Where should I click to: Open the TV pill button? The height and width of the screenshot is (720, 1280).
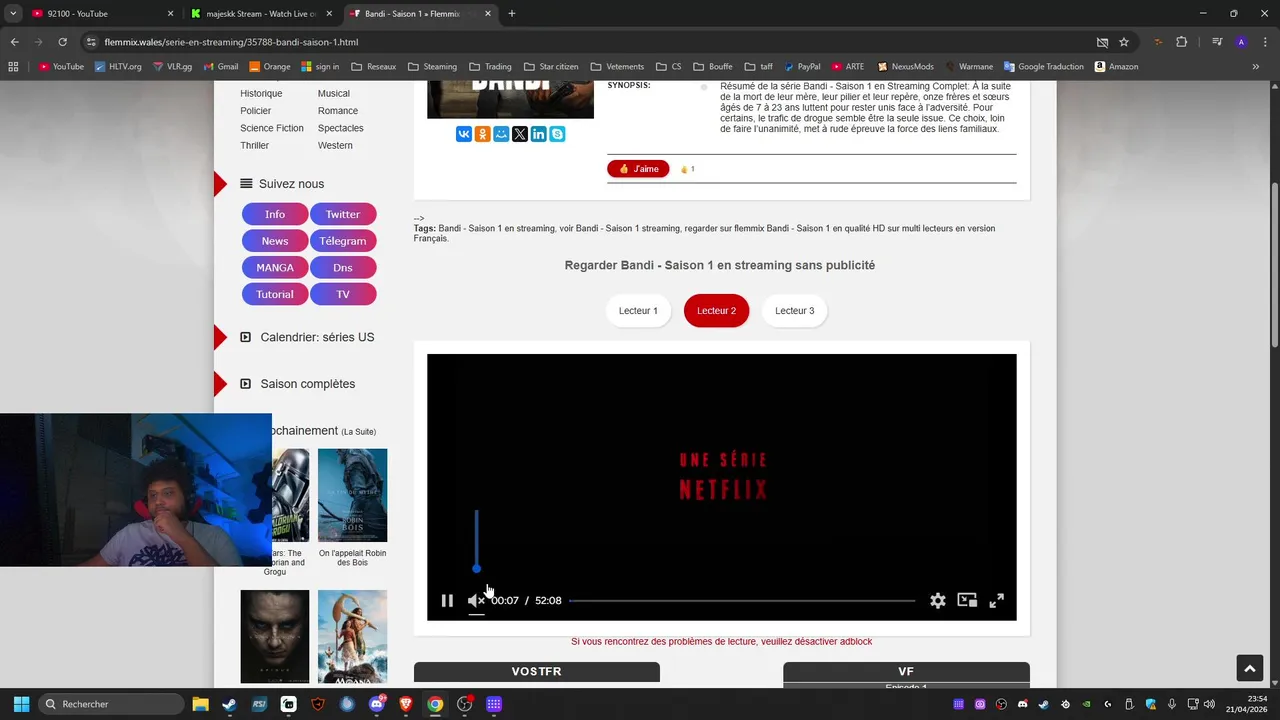(x=343, y=295)
